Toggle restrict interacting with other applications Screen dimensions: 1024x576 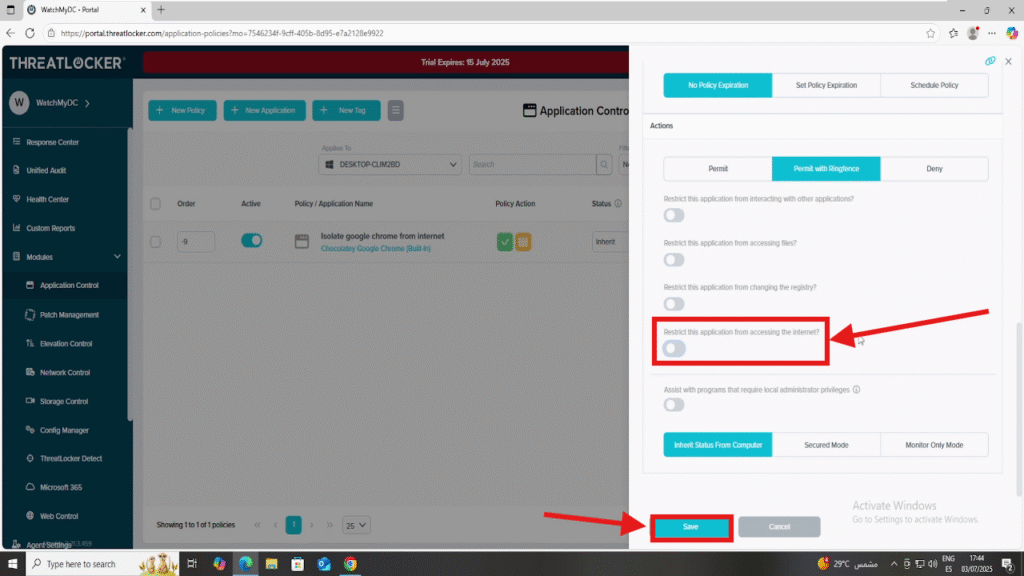[x=674, y=216]
